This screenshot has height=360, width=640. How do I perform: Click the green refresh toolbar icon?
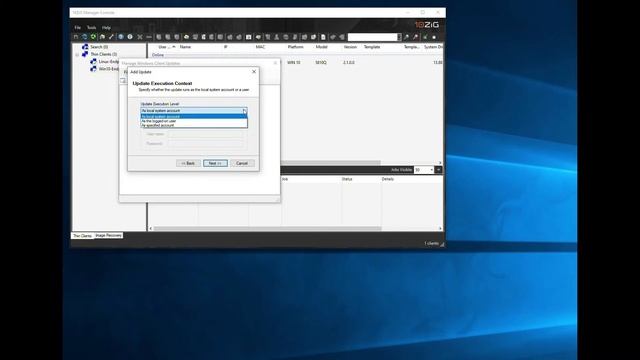[93, 37]
